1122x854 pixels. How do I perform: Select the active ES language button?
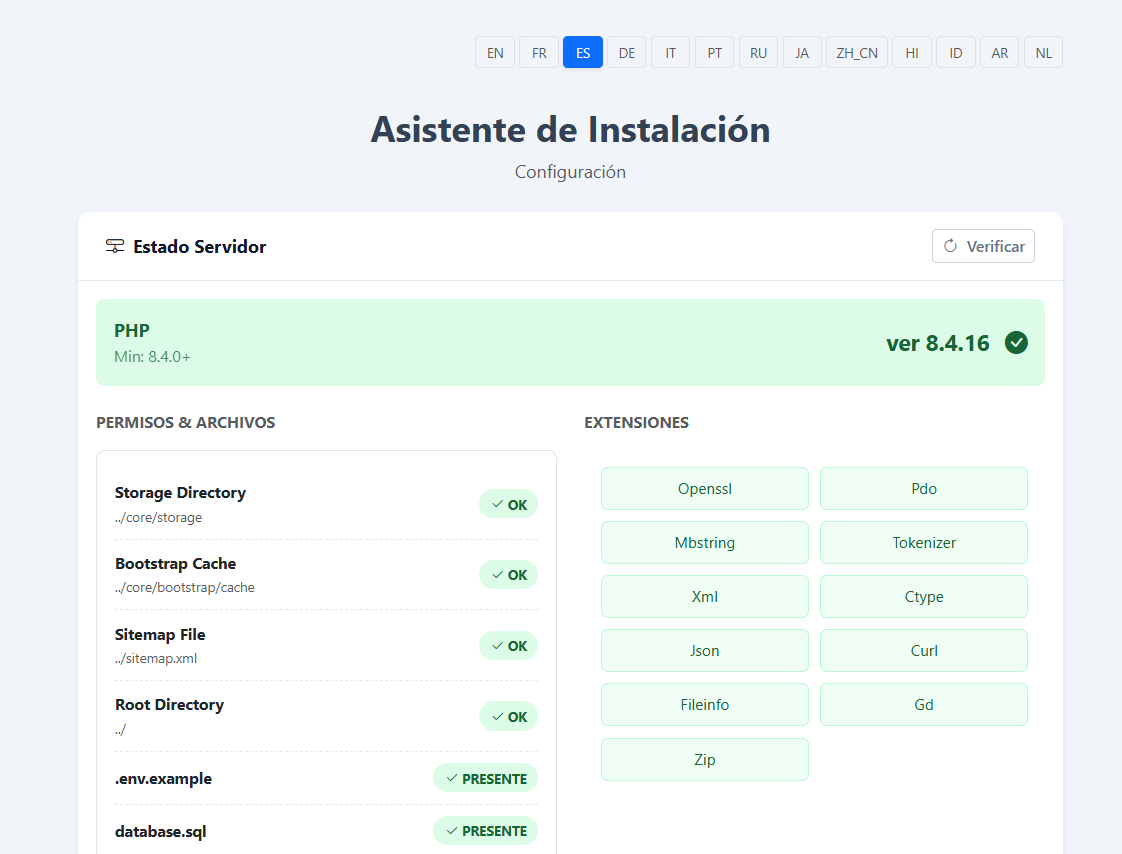(x=583, y=53)
